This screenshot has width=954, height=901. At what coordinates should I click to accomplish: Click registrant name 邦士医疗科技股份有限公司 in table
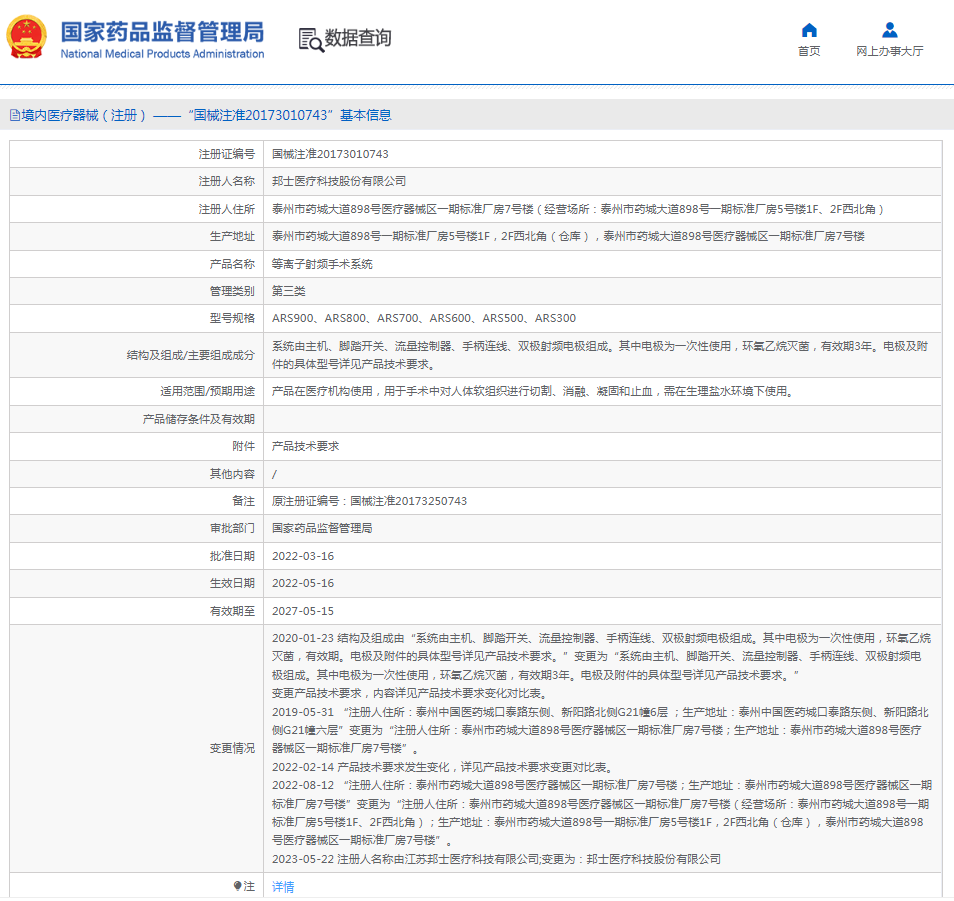click(339, 181)
